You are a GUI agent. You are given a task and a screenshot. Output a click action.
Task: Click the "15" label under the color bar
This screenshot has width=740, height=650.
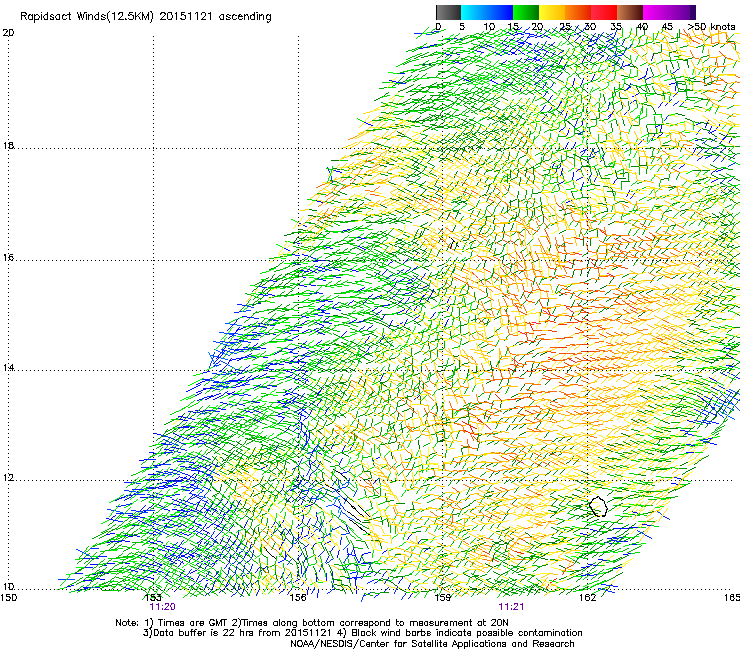513,27
